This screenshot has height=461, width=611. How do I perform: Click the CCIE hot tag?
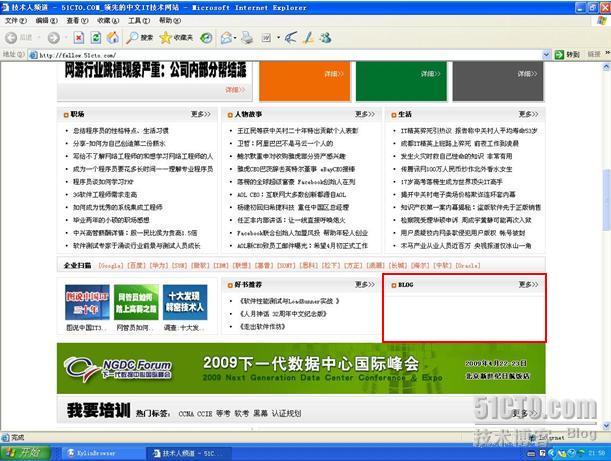click(205, 413)
